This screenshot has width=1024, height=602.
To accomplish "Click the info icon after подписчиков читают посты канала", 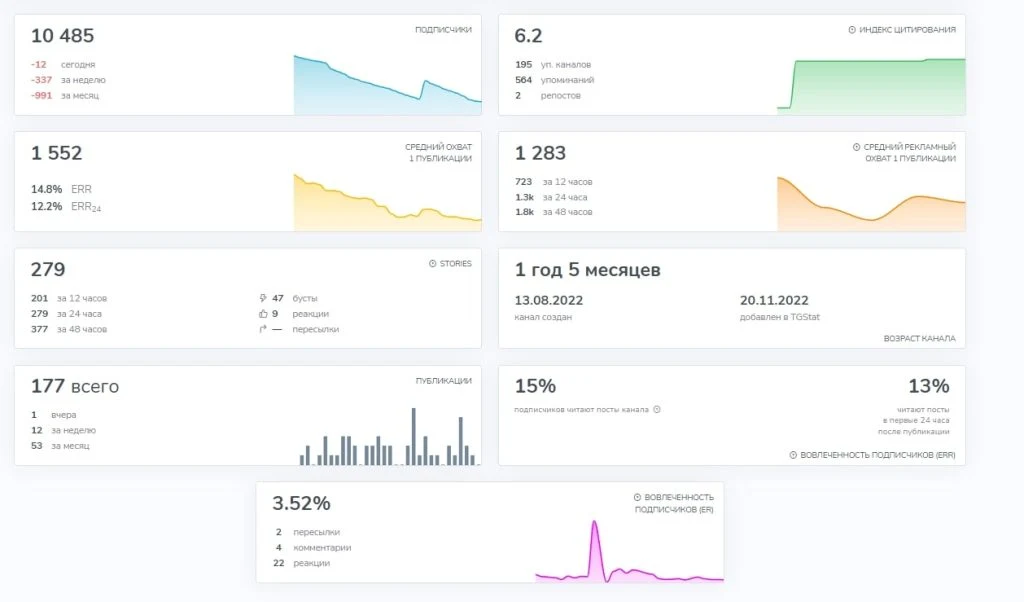I will click(657, 409).
